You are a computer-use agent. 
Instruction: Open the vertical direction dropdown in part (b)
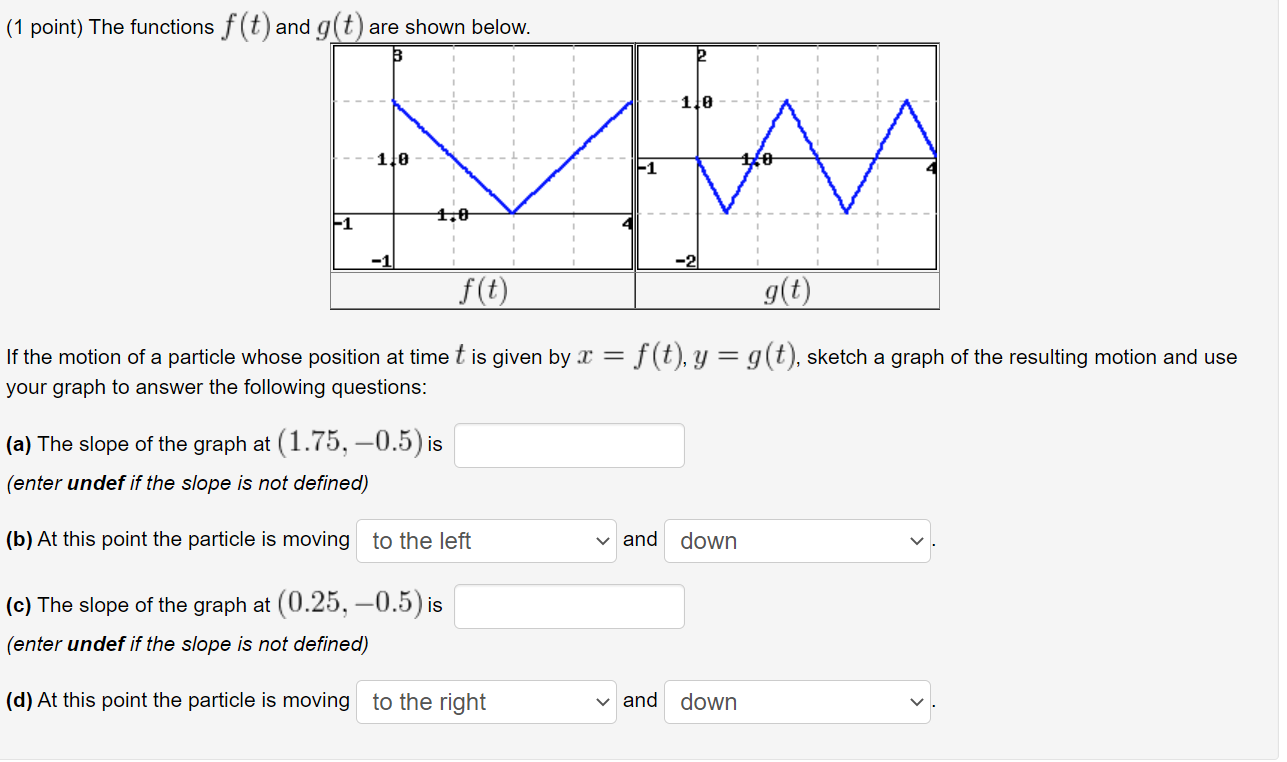tap(797, 540)
